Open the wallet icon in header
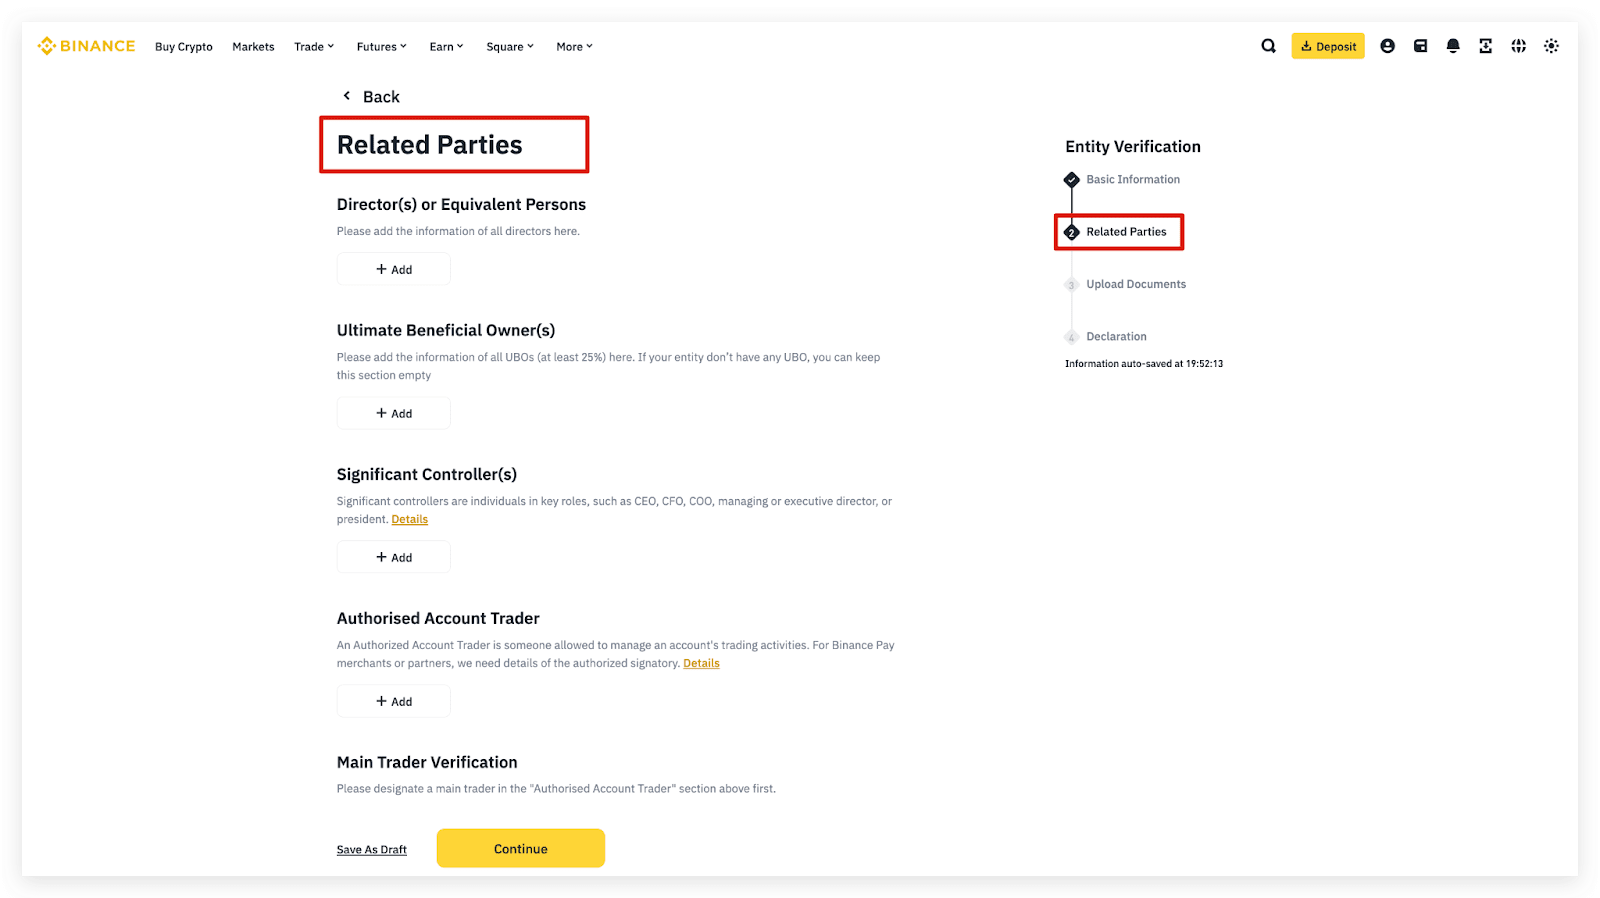Screen dimensions: 1600x898 (1420, 46)
